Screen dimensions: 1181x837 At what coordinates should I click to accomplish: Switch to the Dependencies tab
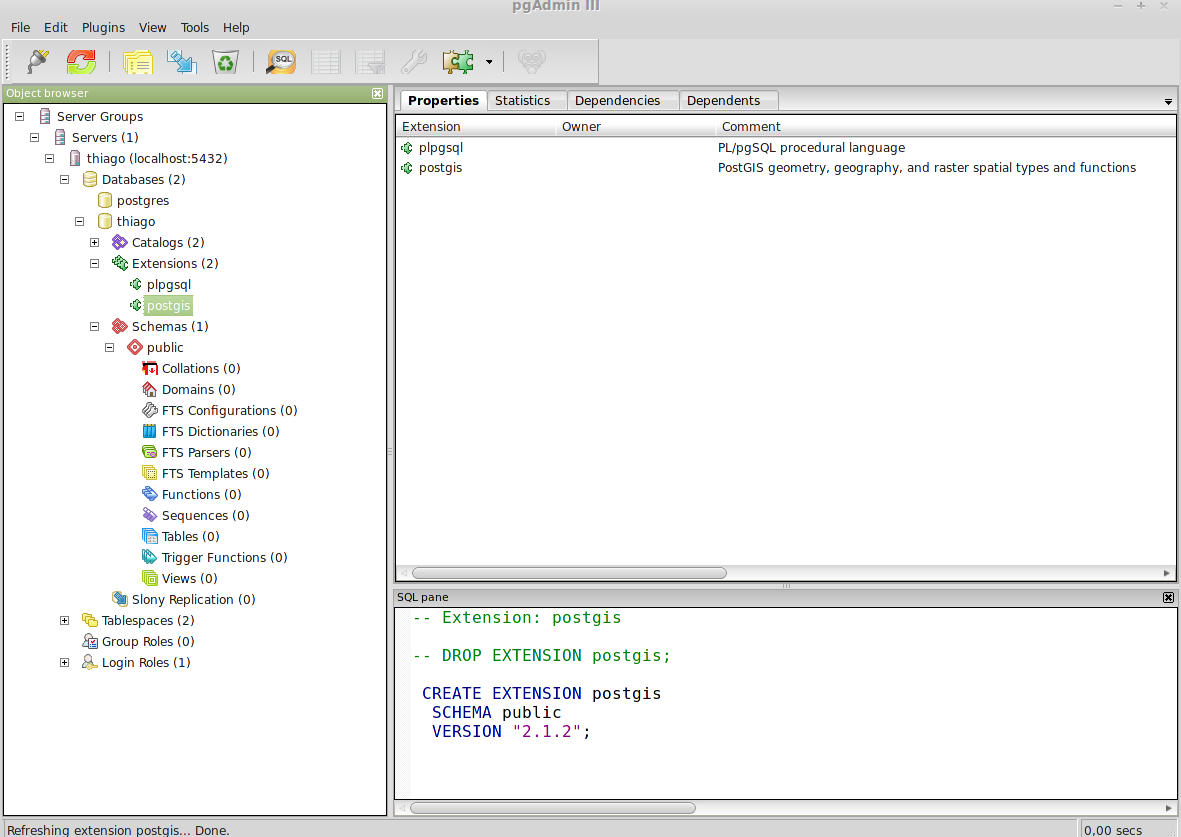(616, 100)
